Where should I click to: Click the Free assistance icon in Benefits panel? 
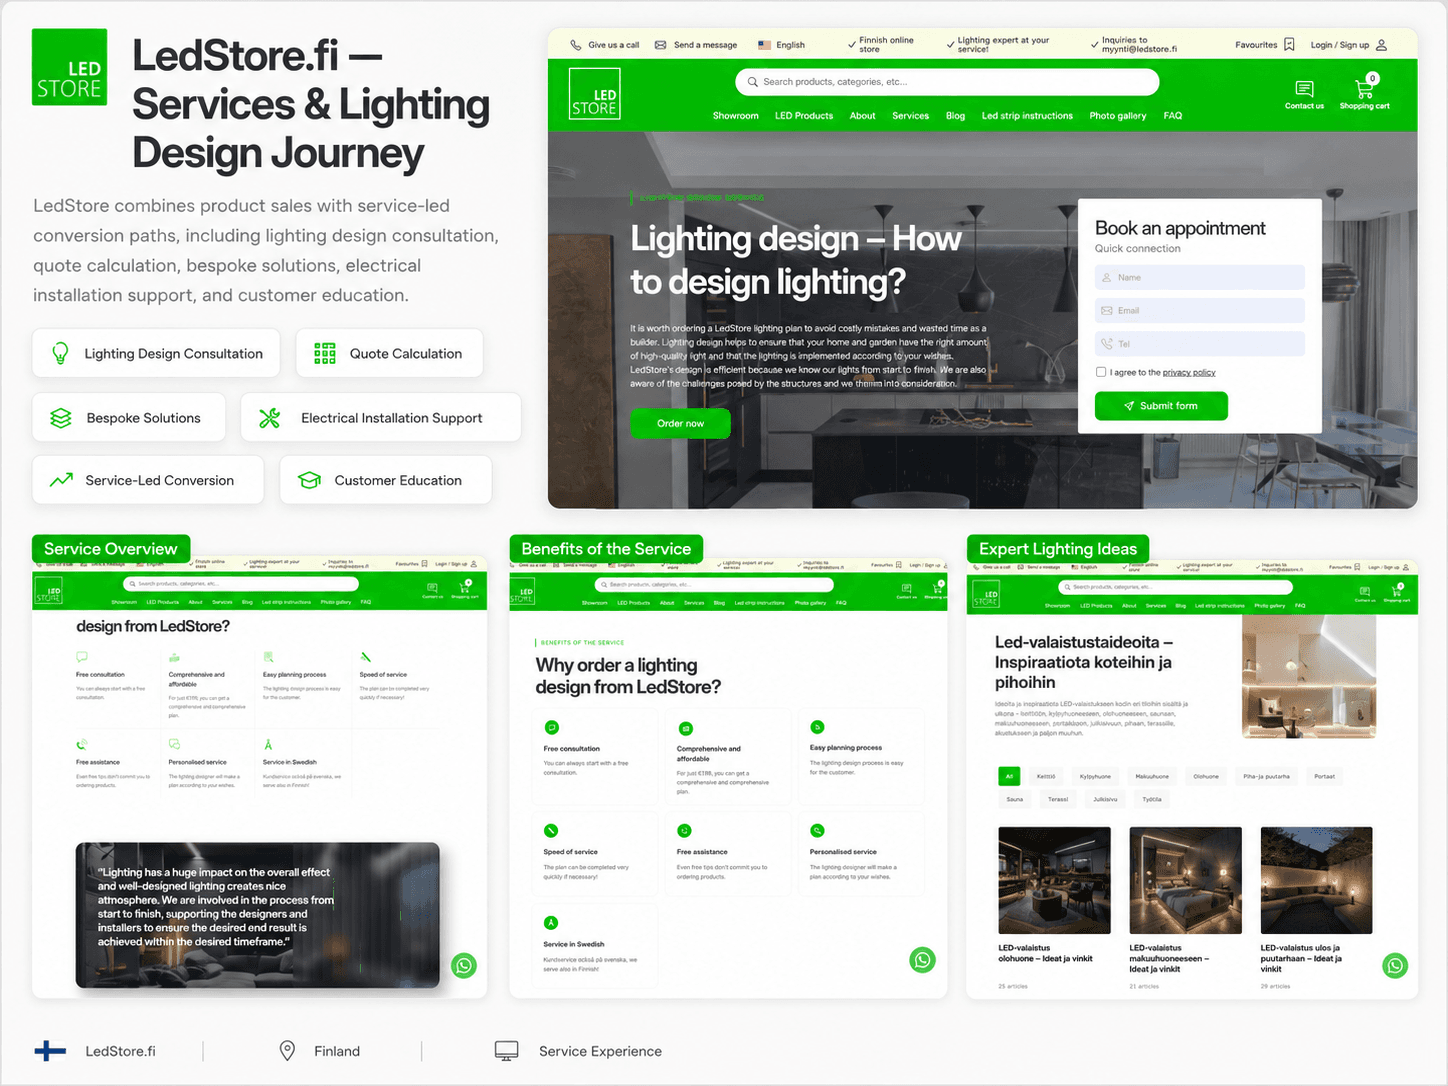[x=684, y=830]
